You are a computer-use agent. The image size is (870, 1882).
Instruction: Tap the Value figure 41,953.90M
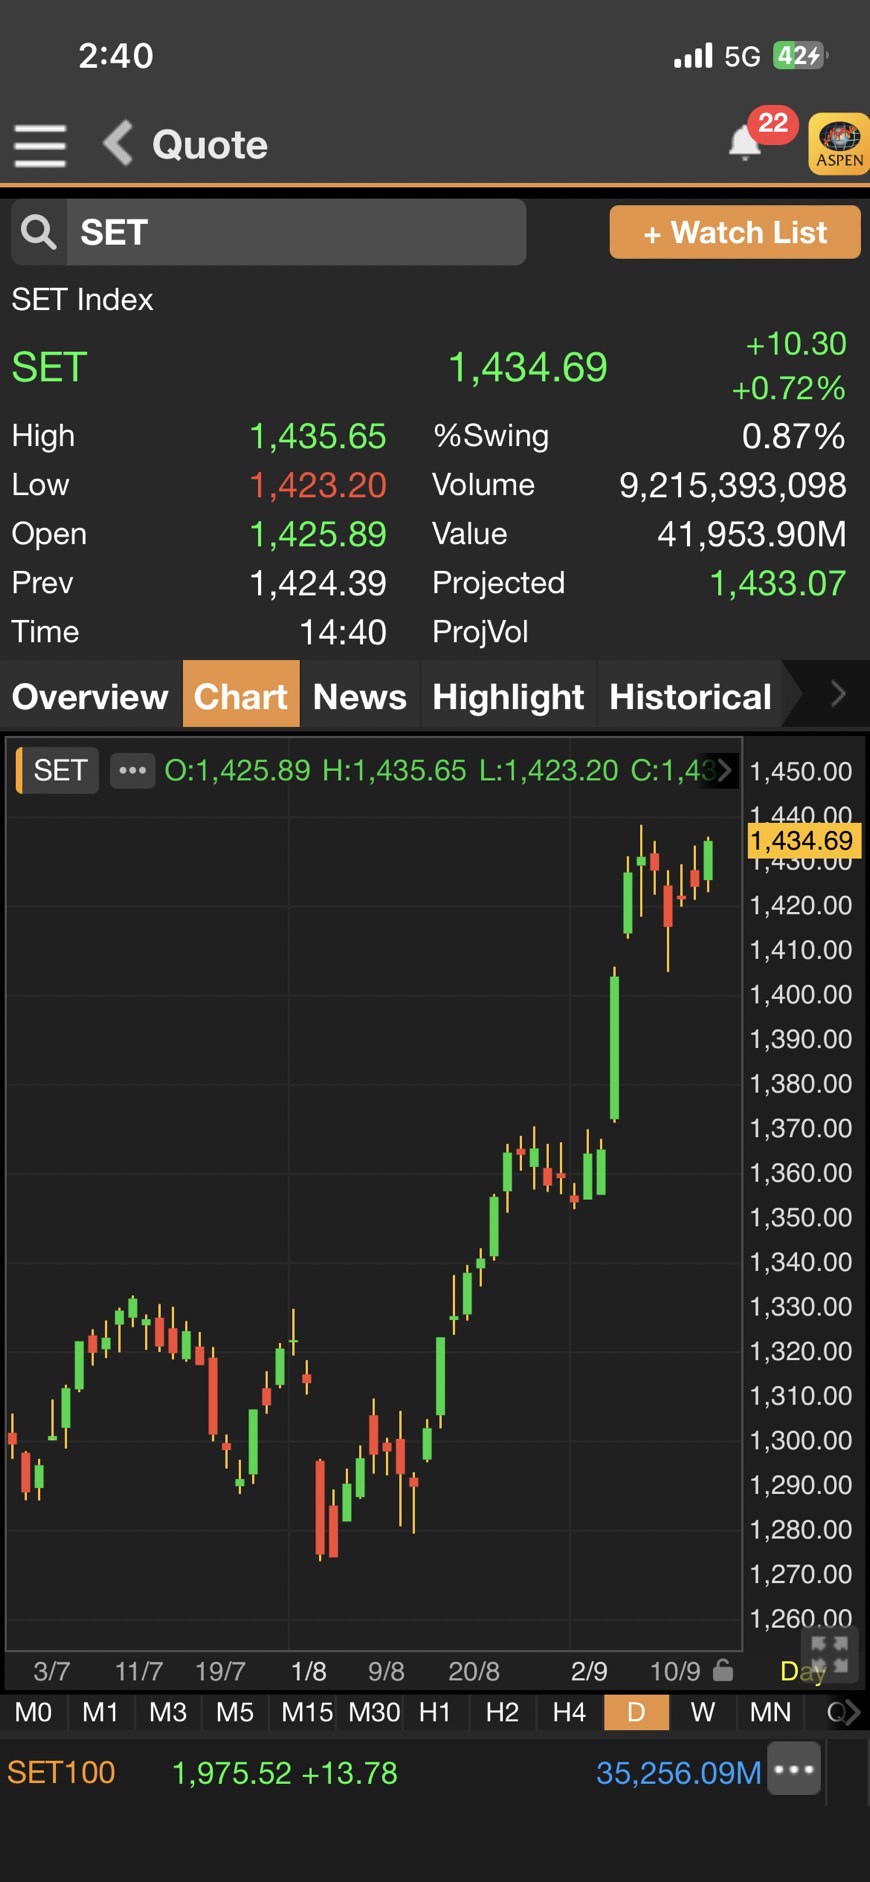(x=751, y=534)
